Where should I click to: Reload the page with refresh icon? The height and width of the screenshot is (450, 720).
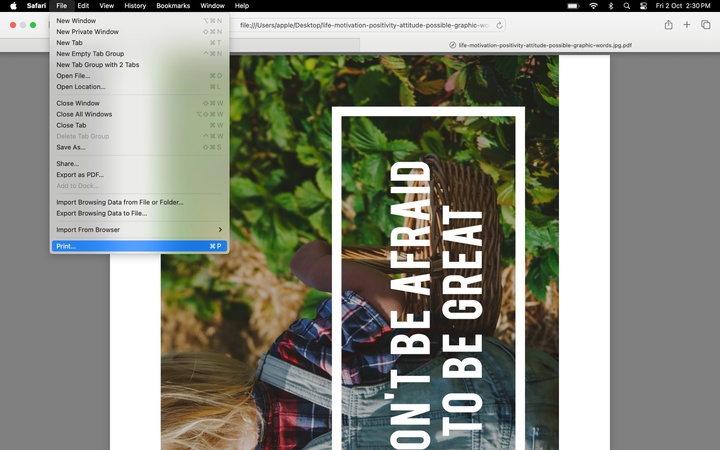499,25
